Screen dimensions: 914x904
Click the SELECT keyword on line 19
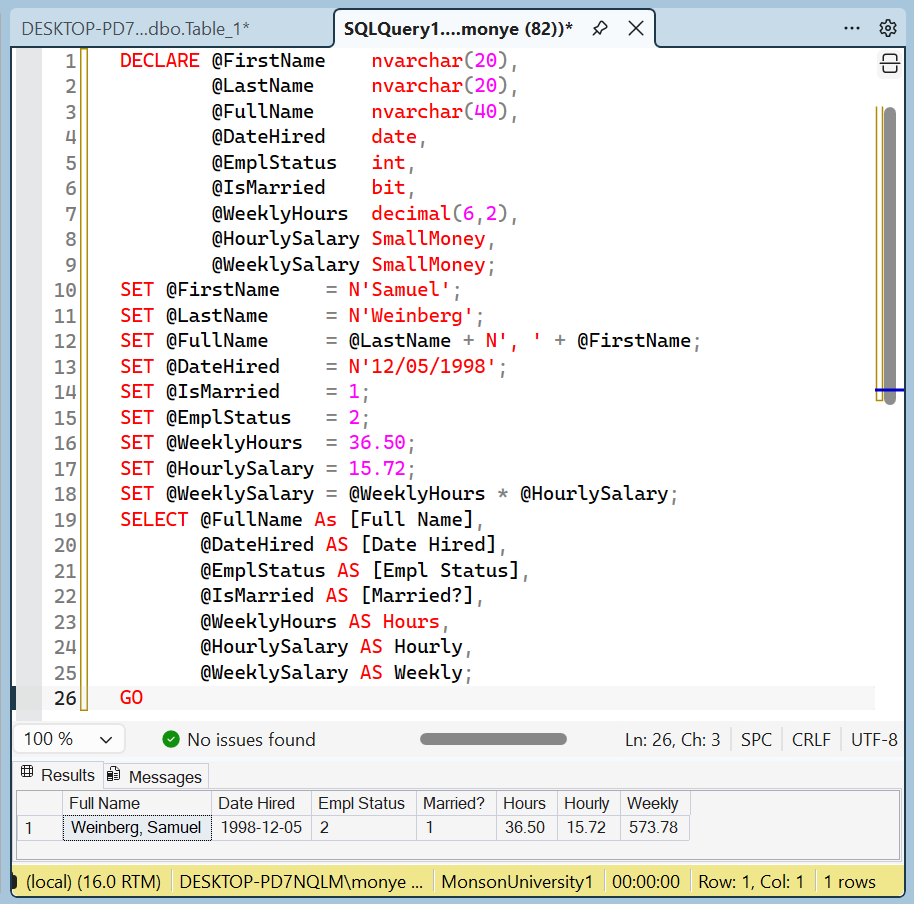click(154, 519)
